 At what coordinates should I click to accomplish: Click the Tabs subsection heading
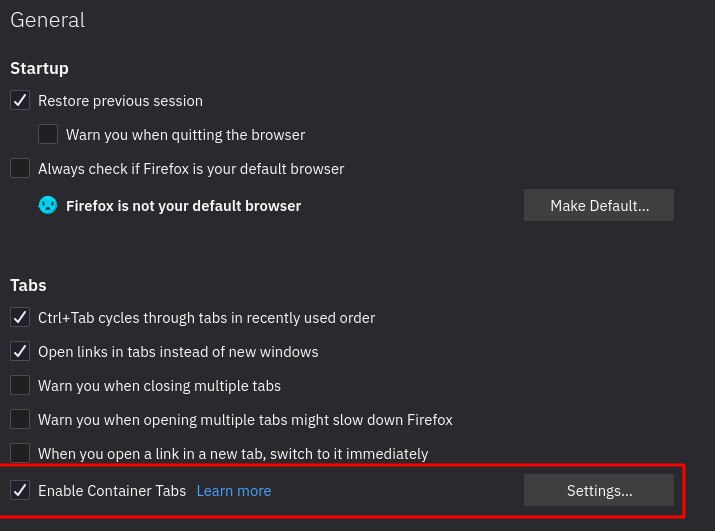(28, 285)
